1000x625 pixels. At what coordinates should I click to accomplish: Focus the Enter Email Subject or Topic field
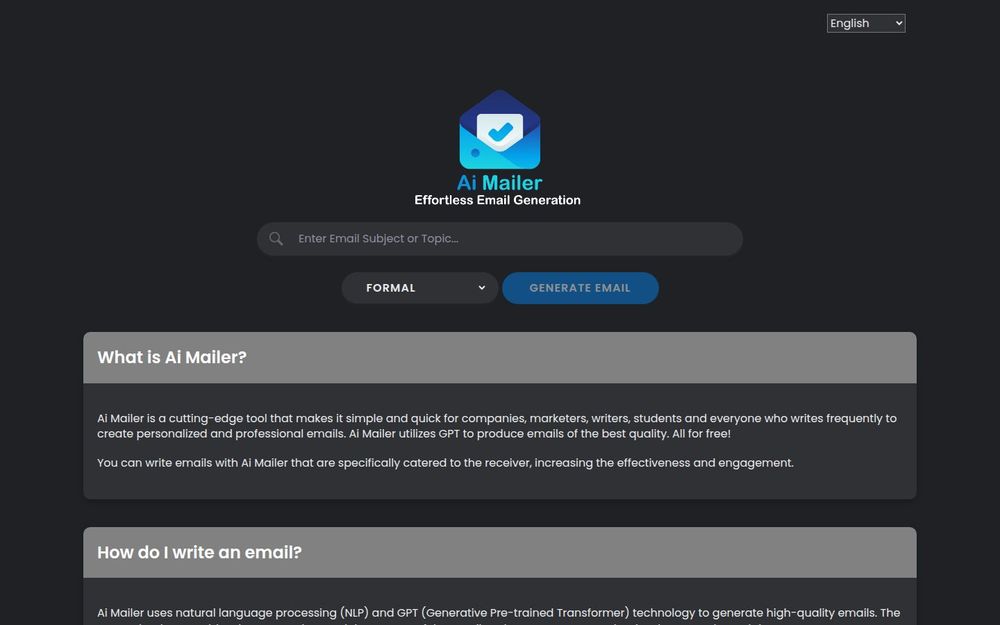(499, 239)
